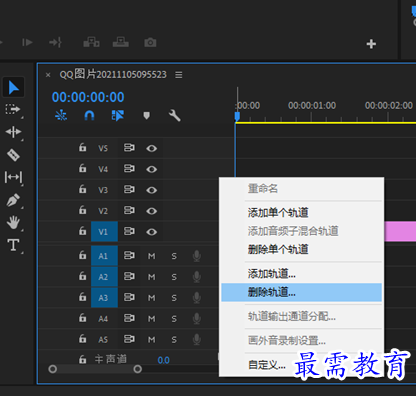Screen dimensions: 416x396
Task: Mute audio track A1
Action: click(151, 256)
